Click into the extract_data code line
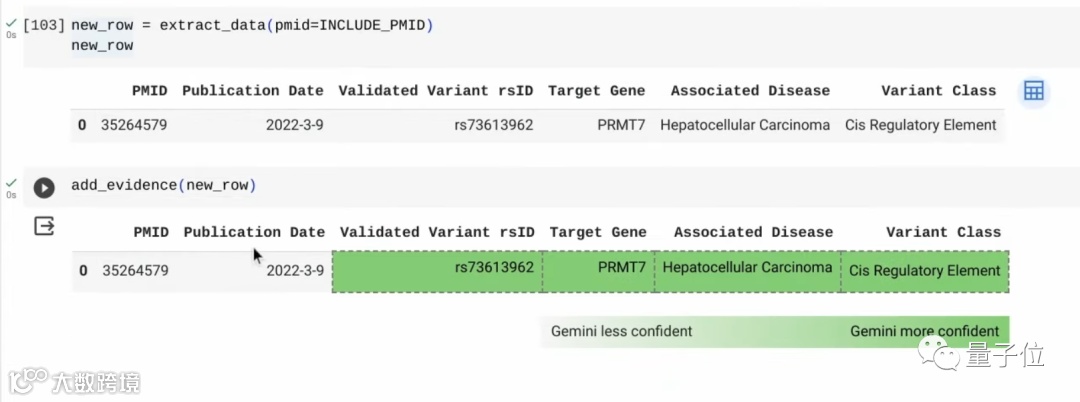 point(252,24)
